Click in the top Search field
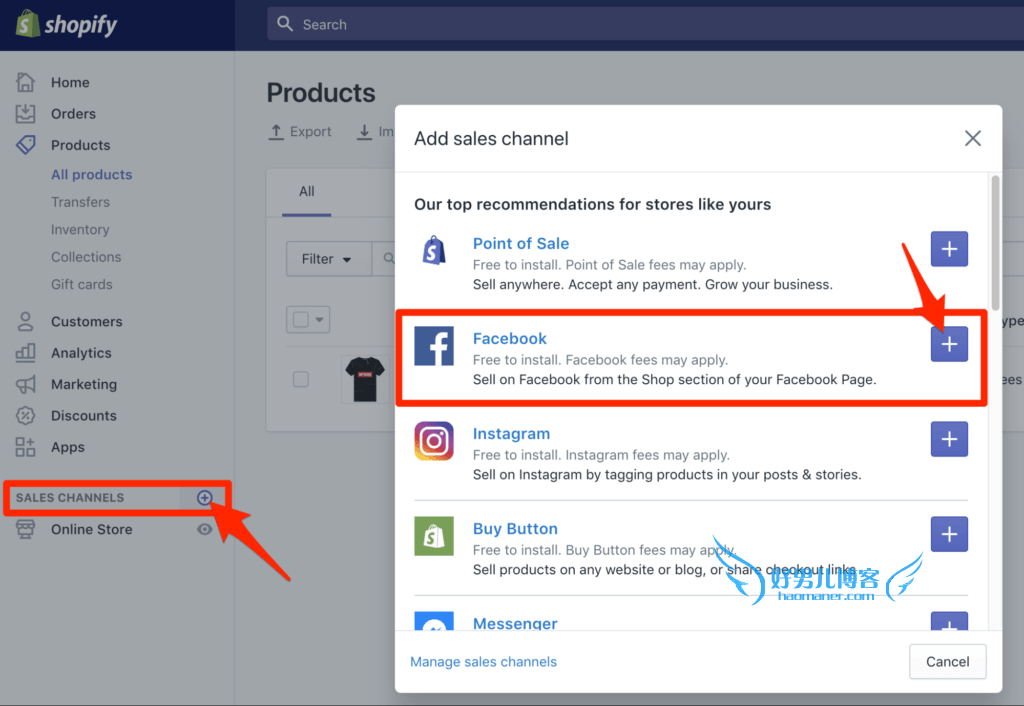1024x706 pixels. click(x=645, y=24)
